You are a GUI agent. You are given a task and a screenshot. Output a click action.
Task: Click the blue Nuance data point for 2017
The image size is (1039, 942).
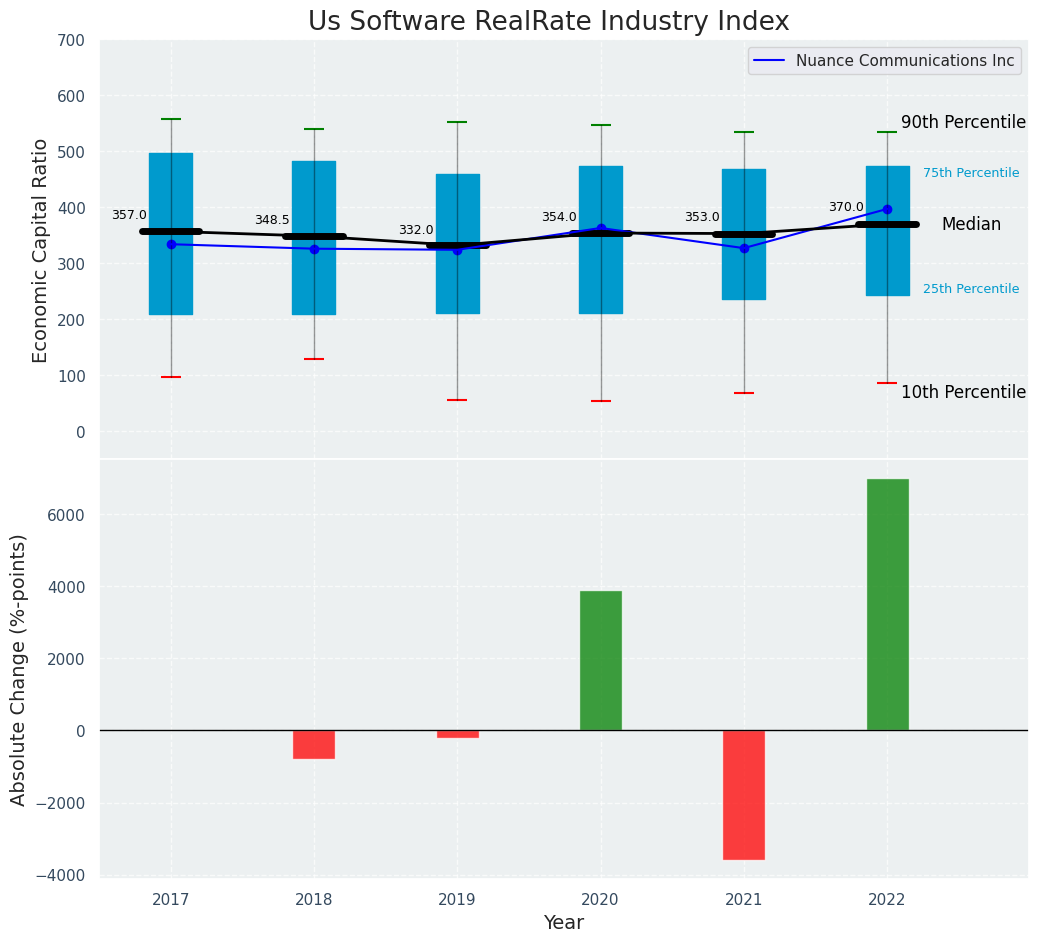[x=171, y=244]
